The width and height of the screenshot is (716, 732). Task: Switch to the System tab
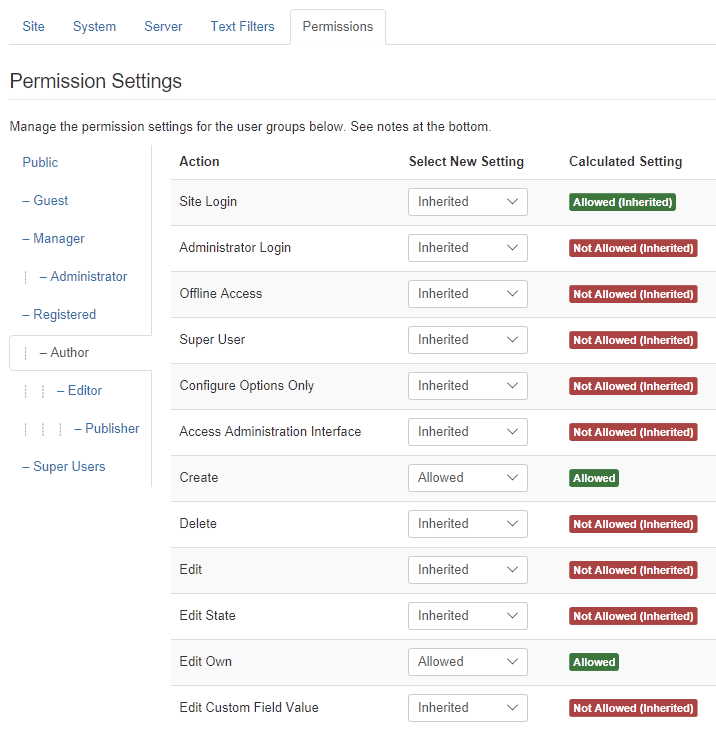(94, 27)
